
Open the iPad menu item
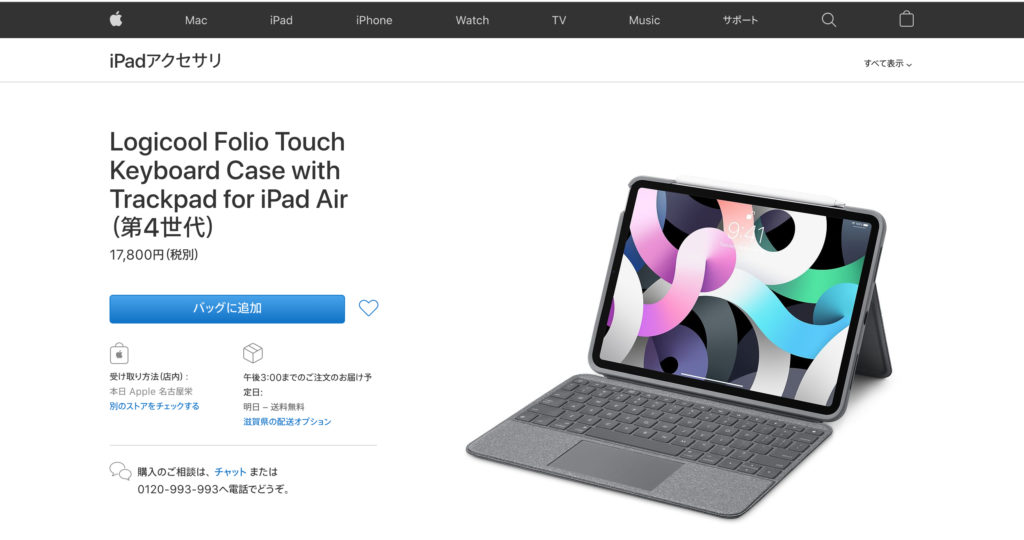pyautogui.click(x=281, y=20)
